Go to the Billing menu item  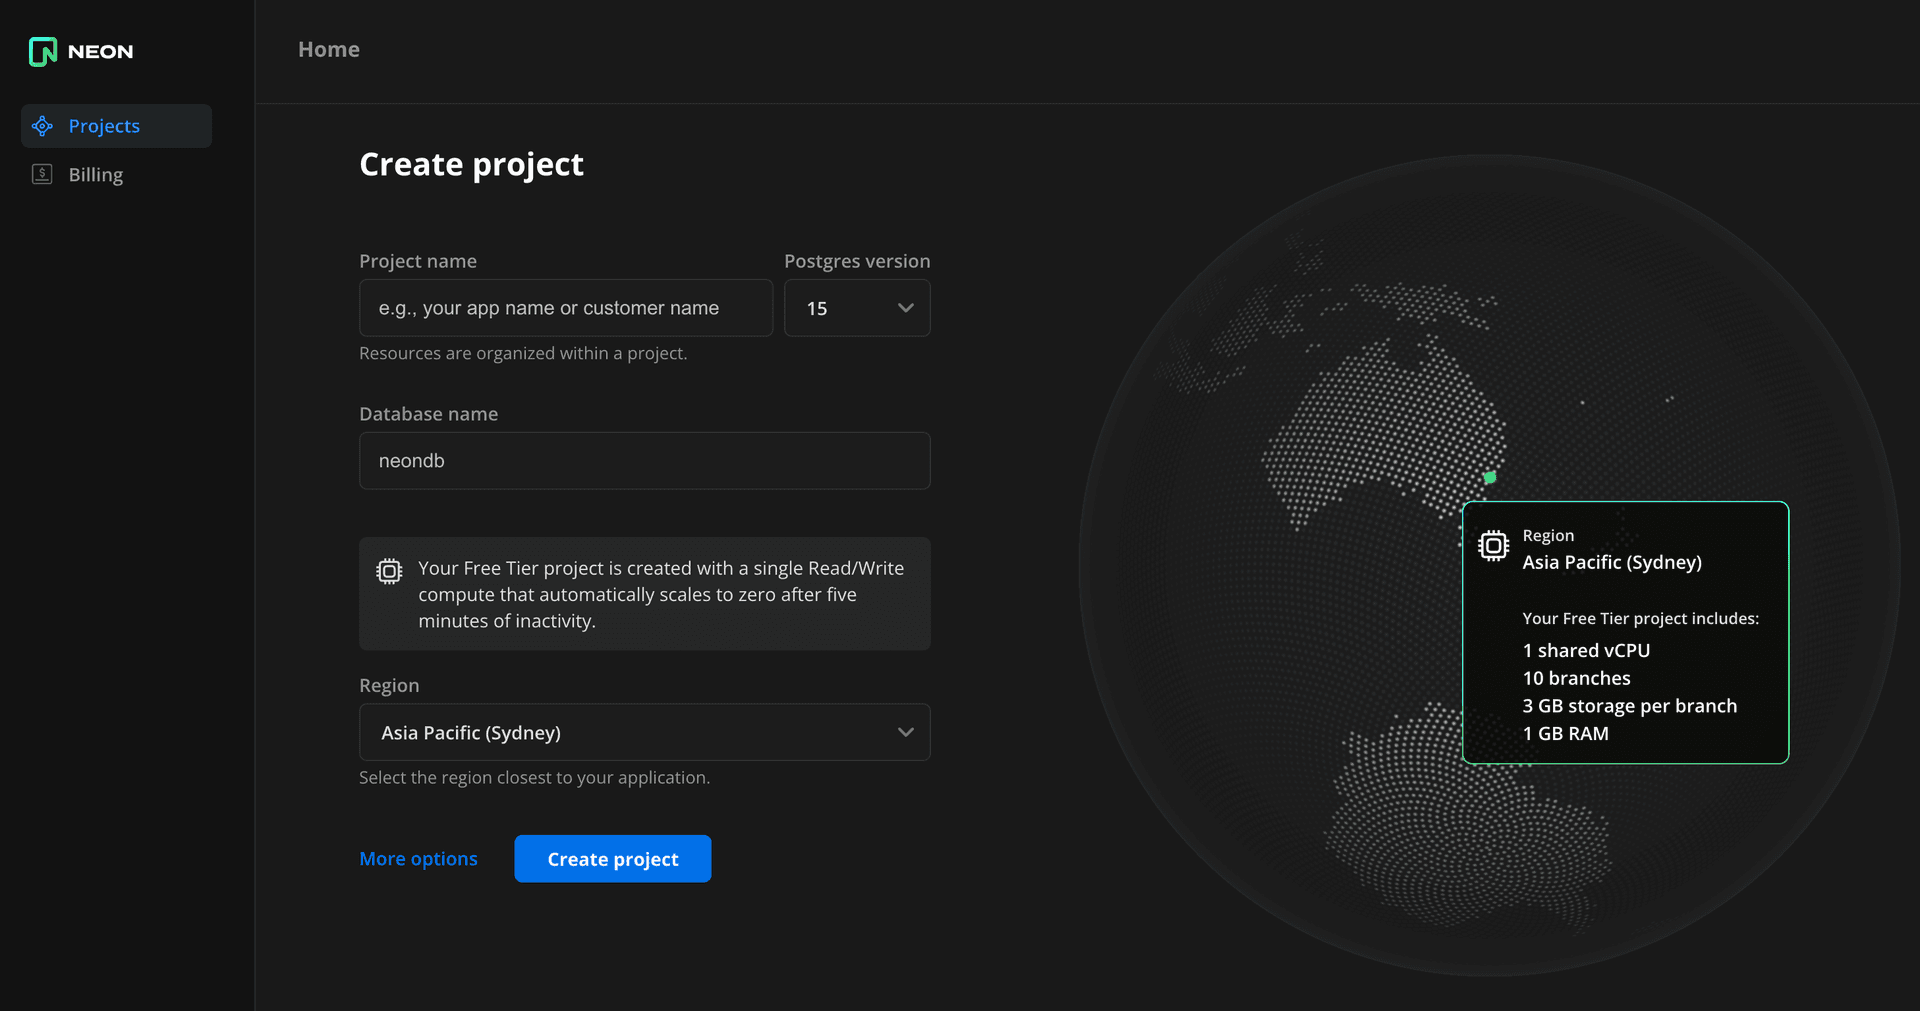coord(96,175)
